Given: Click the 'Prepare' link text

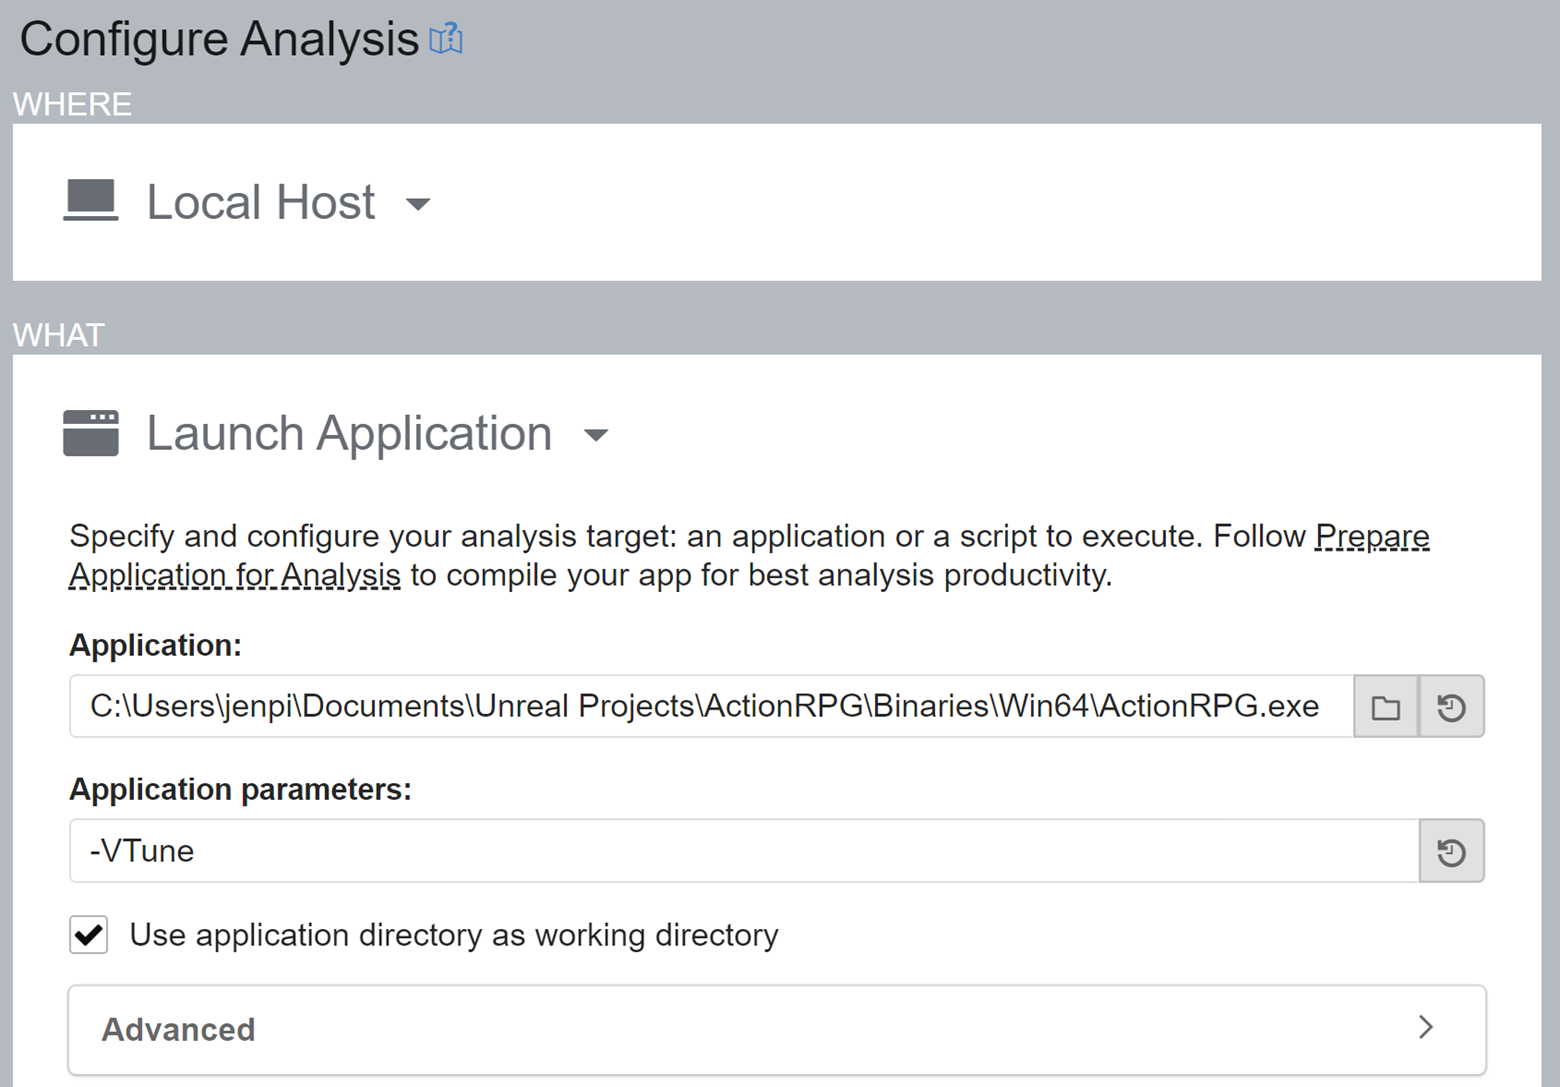Looking at the screenshot, I should [1371, 537].
